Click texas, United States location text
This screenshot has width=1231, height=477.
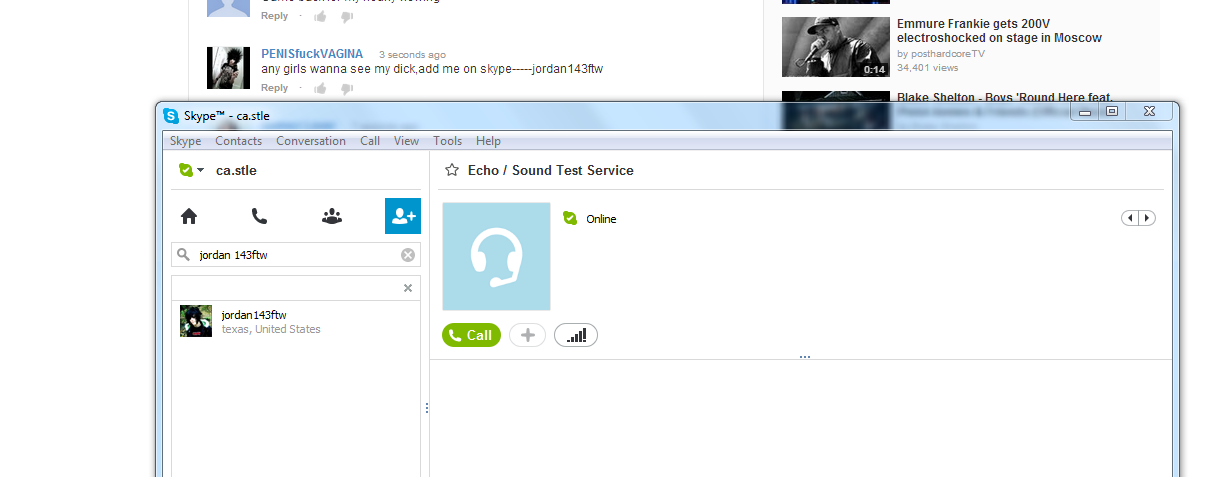[x=271, y=329]
